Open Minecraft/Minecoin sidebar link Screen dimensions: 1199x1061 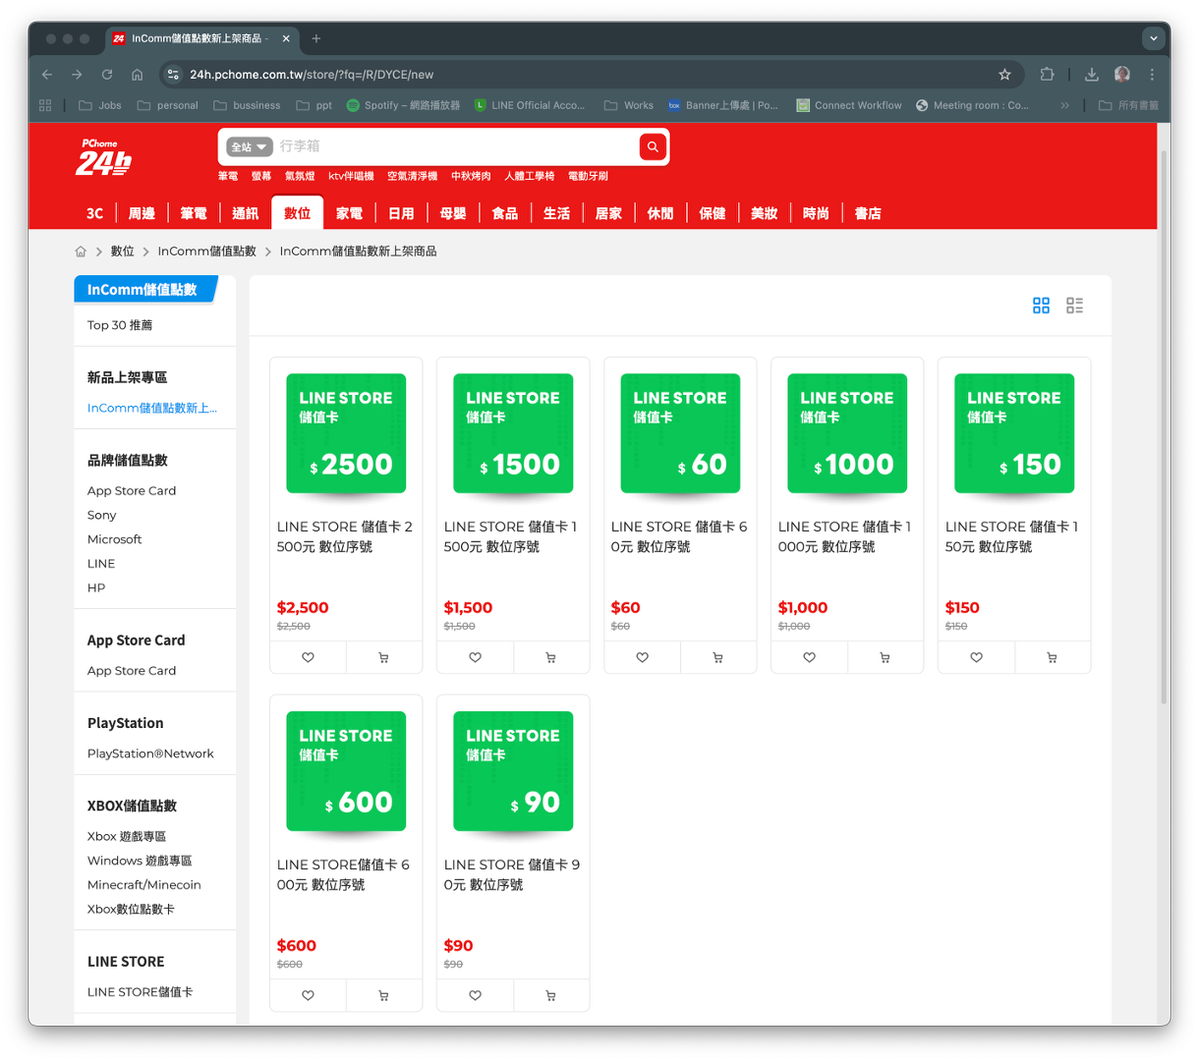(144, 885)
